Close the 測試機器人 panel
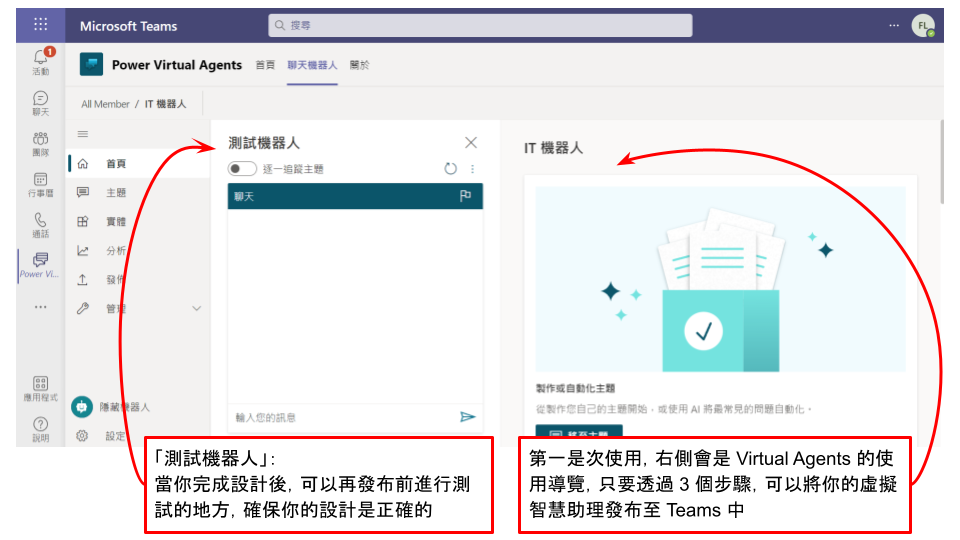The height and width of the screenshot is (540, 960). tap(471, 143)
